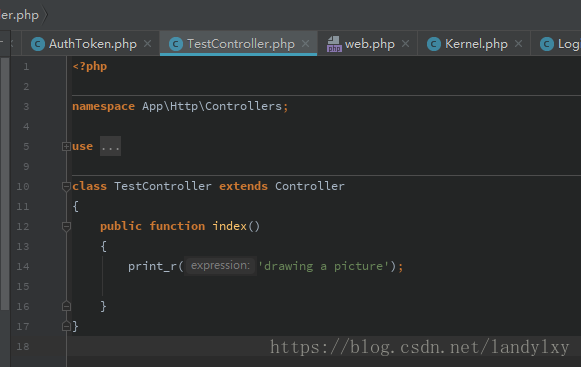Collapse the TestController class block
This screenshot has height=367, width=581.
[66, 186]
